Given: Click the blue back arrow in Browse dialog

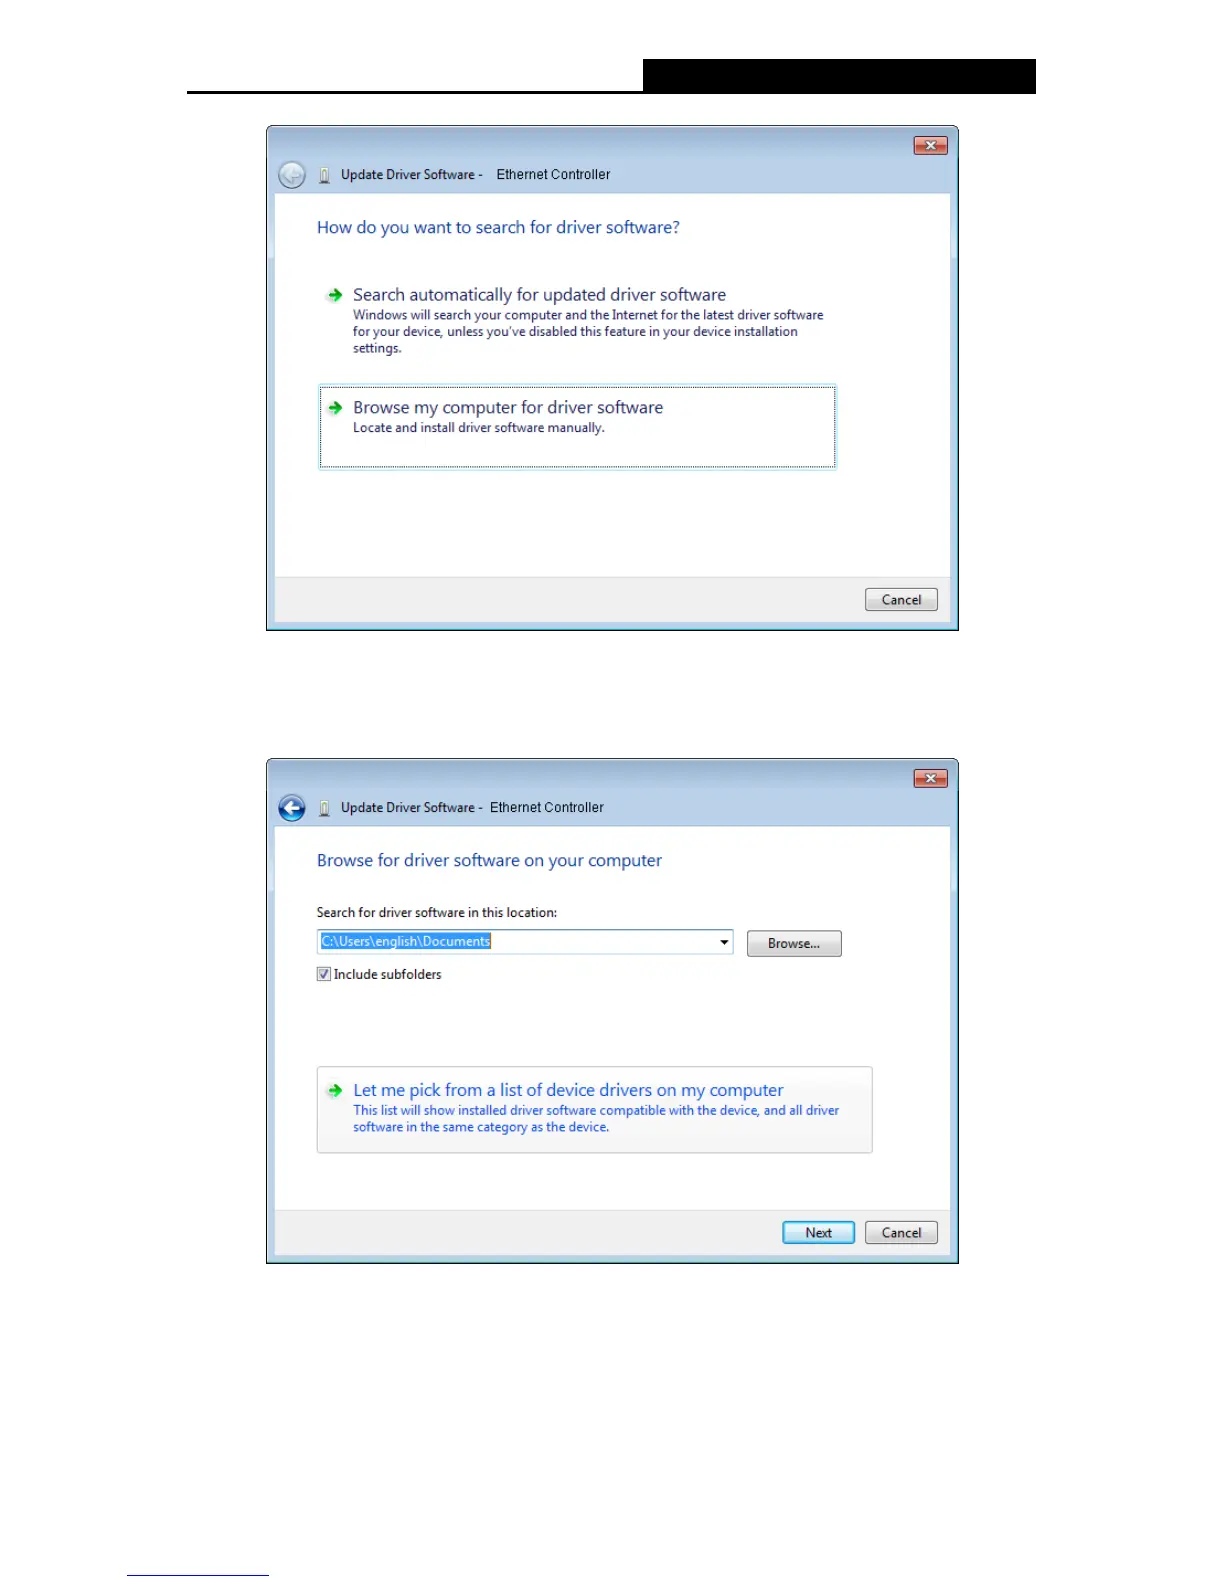Looking at the screenshot, I should pyautogui.click(x=292, y=808).
